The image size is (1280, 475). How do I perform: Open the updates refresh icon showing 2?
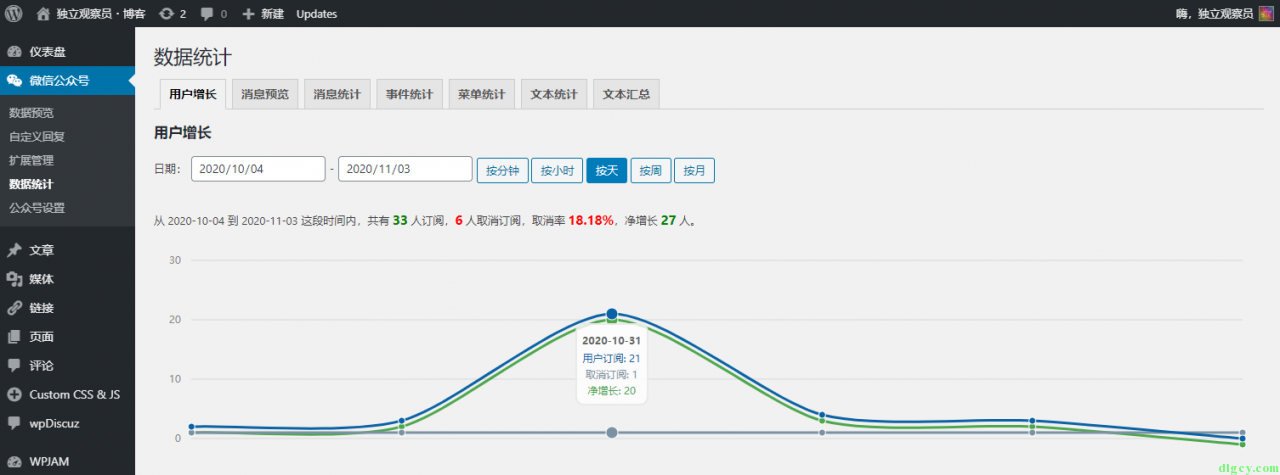click(166, 14)
